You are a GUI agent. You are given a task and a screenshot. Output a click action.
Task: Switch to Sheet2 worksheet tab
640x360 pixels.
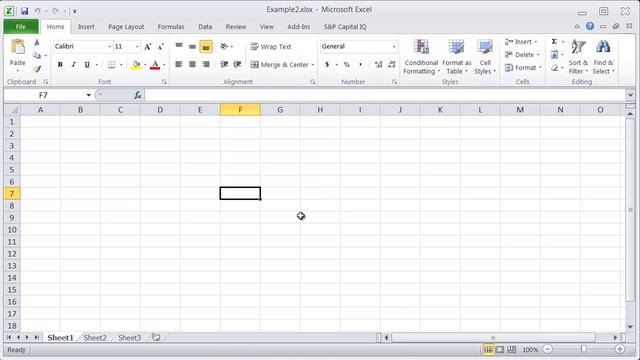coord(95,338)
